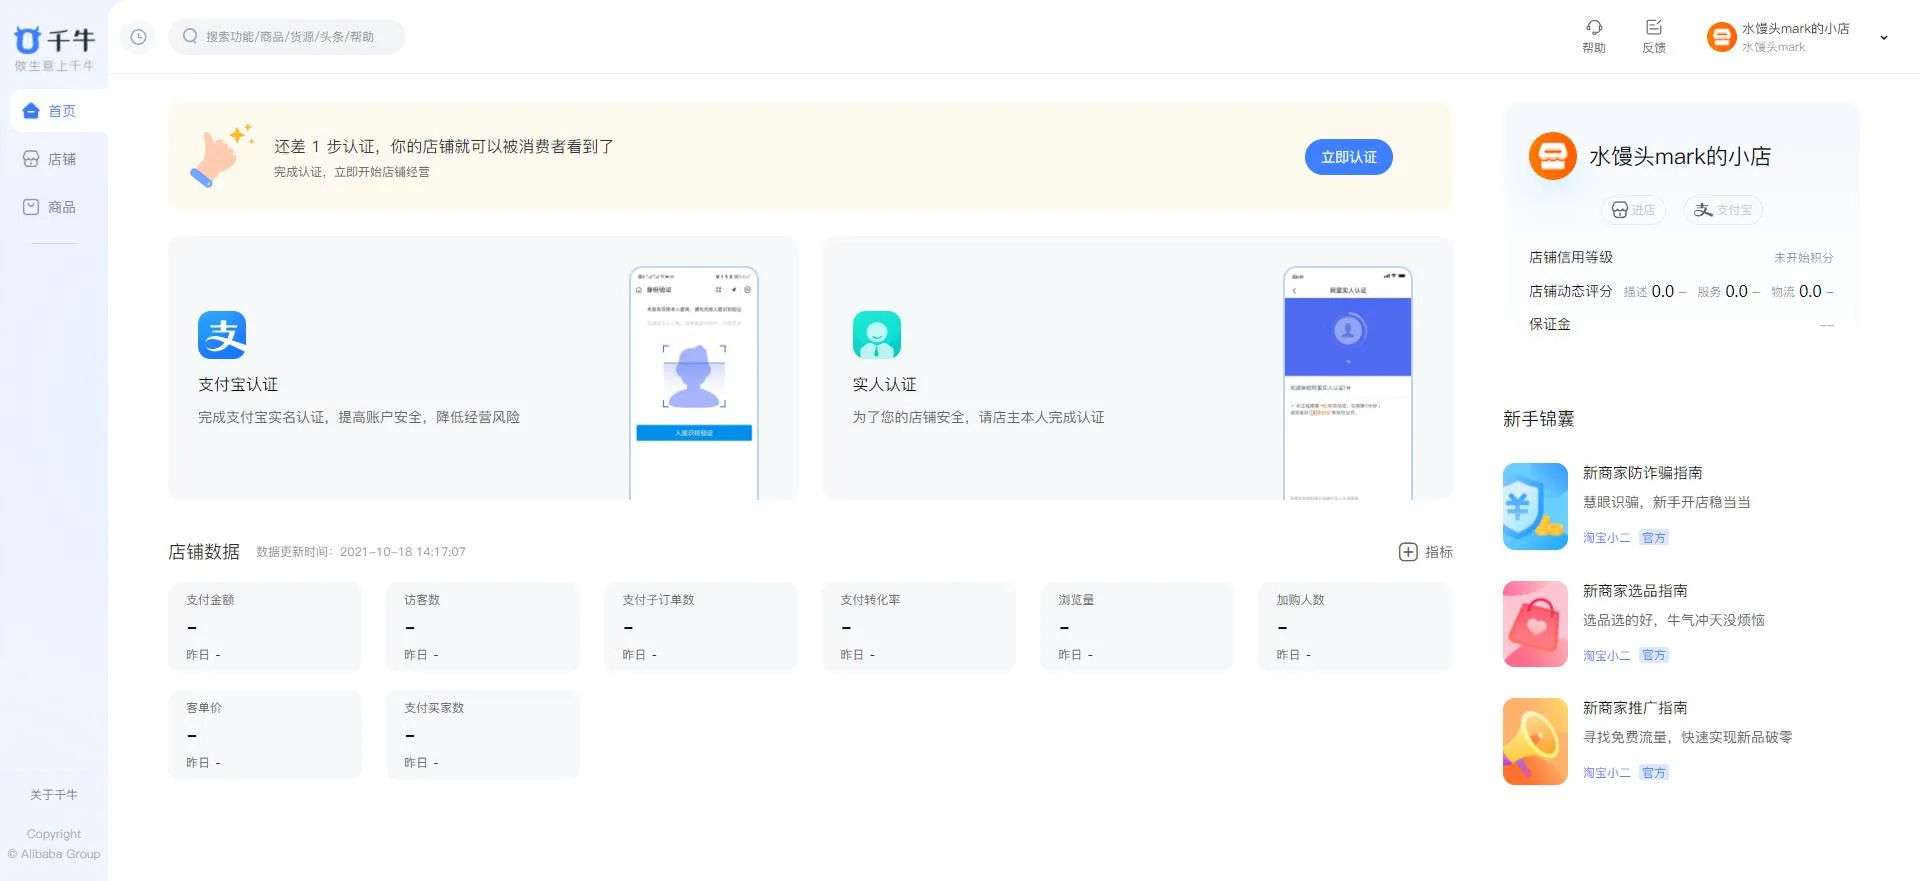Click the 支付金额 data card
Screen dimensions: 1920x881
tap(265, 627)
